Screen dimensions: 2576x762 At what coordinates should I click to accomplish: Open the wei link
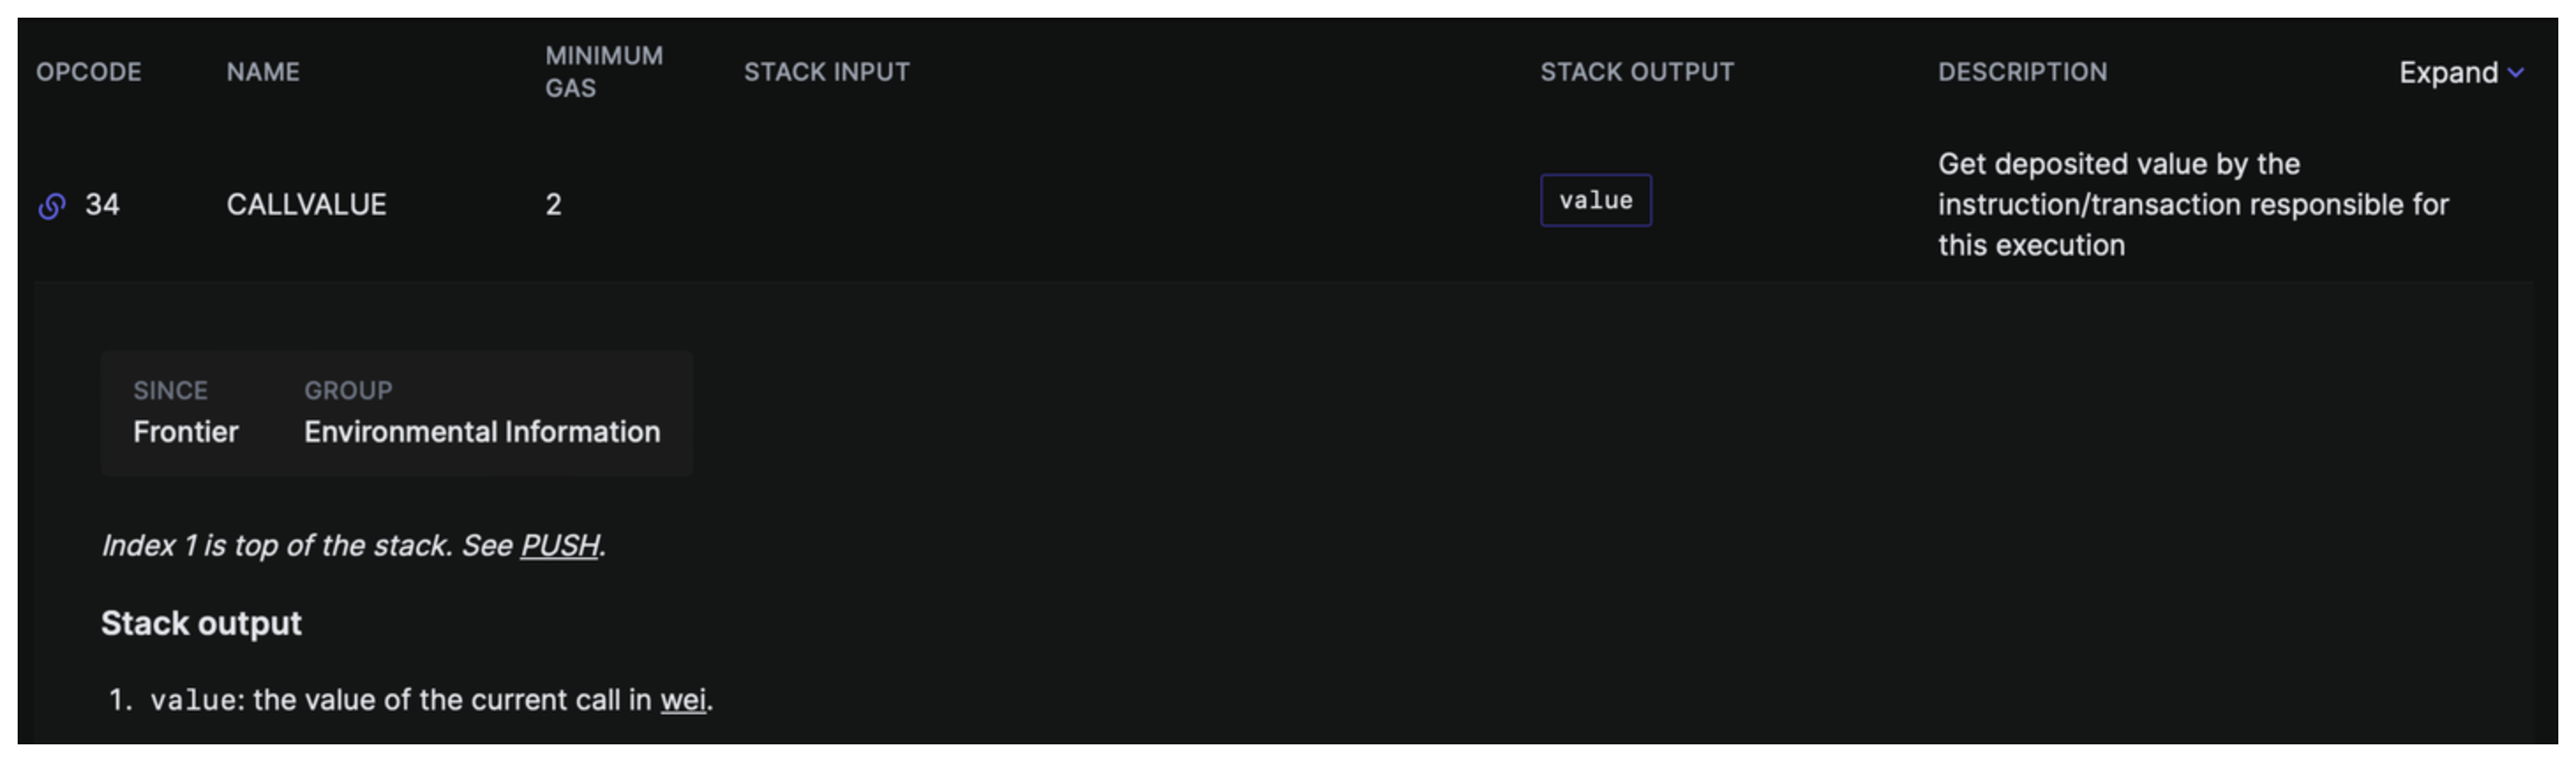[683, 700]
